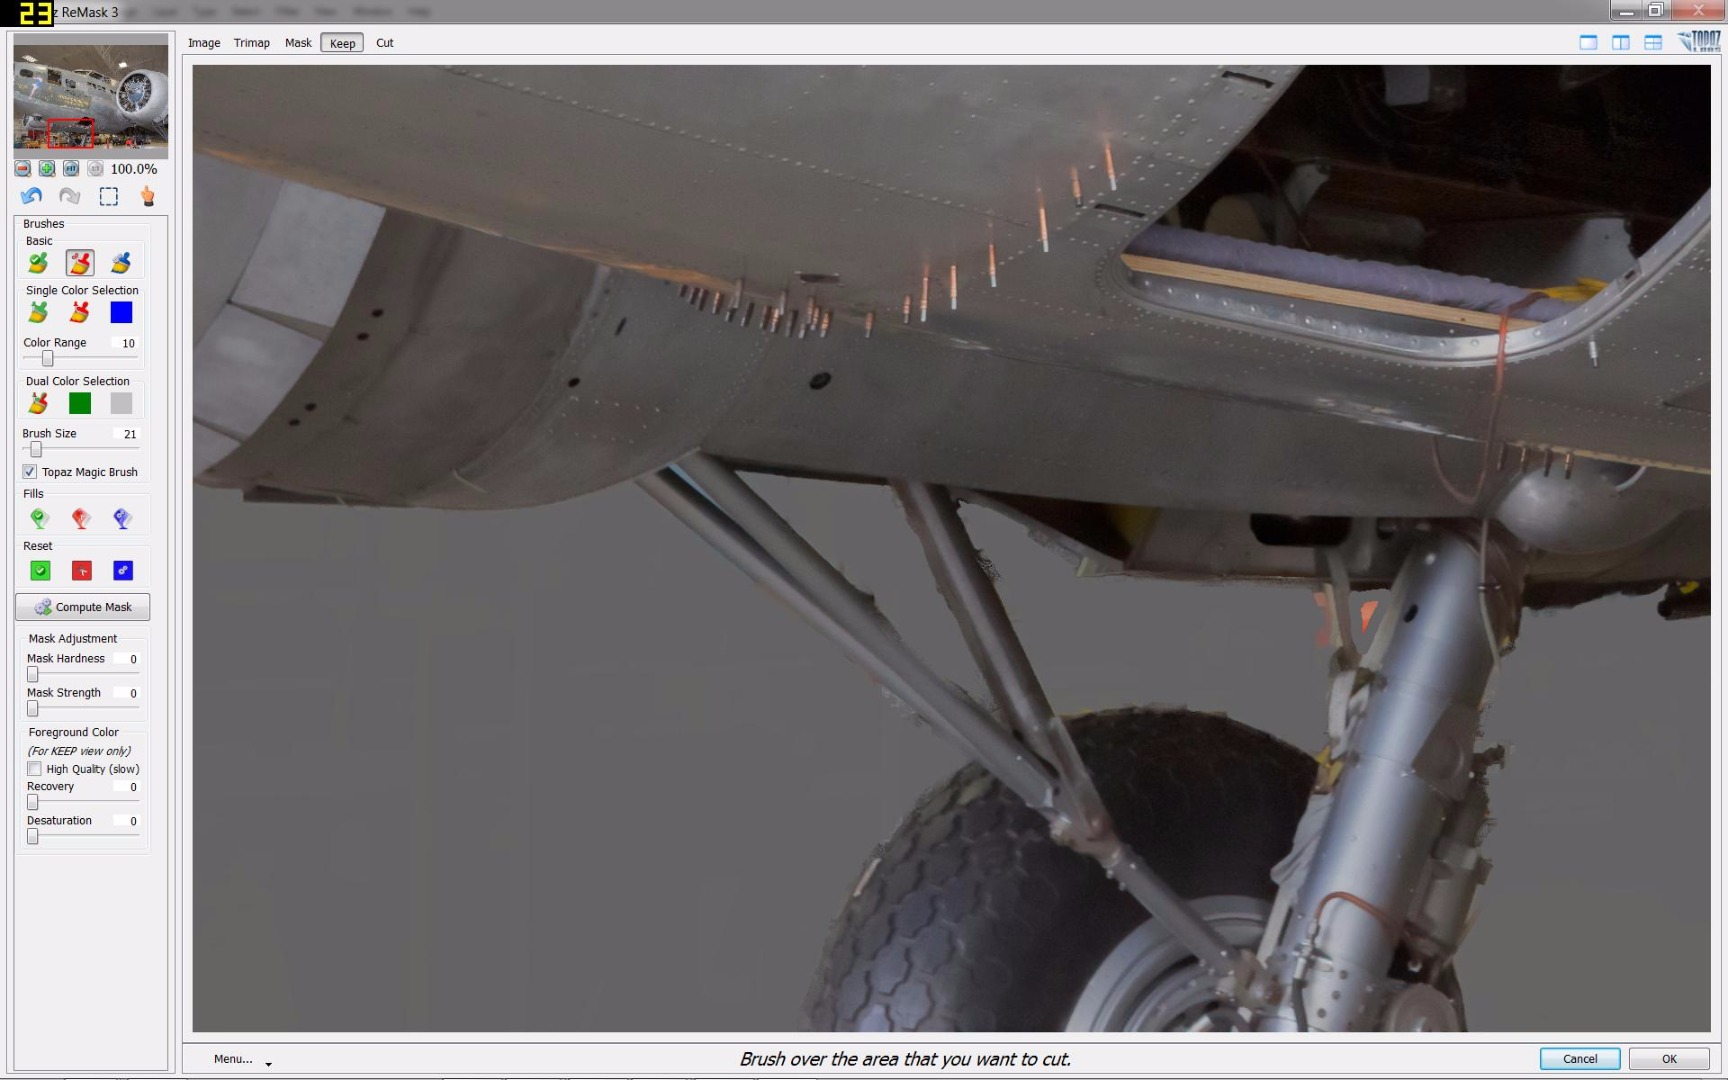1728x1080 pixels.
Task: Click the Cancel button
Action: coord(1580,1059)
